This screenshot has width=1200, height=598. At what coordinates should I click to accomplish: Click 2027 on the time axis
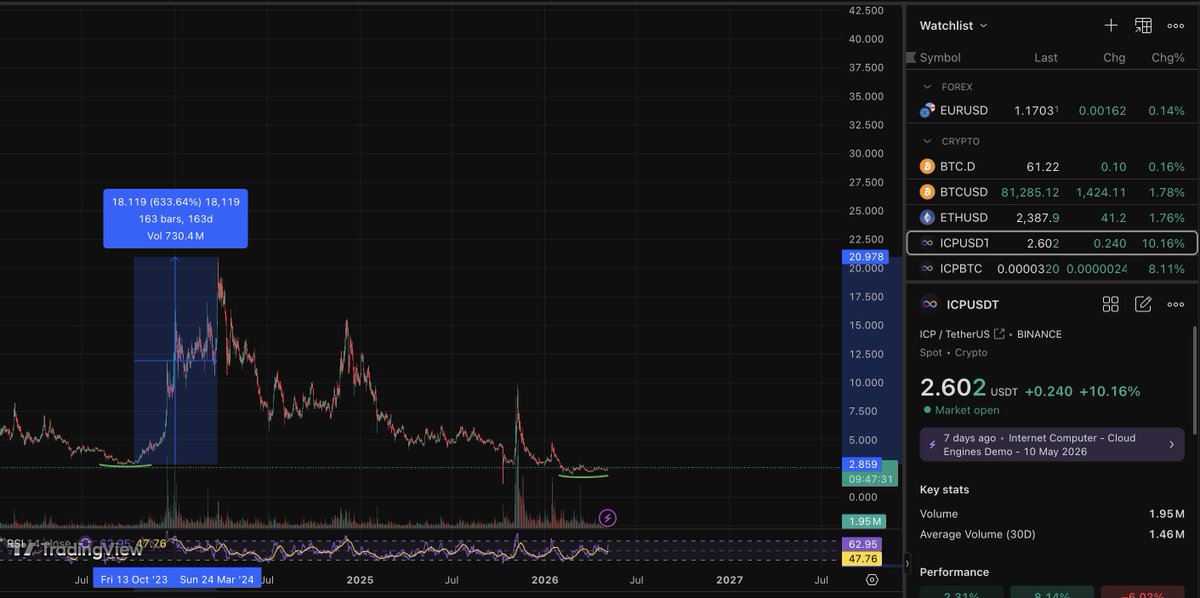pos(730,579)
